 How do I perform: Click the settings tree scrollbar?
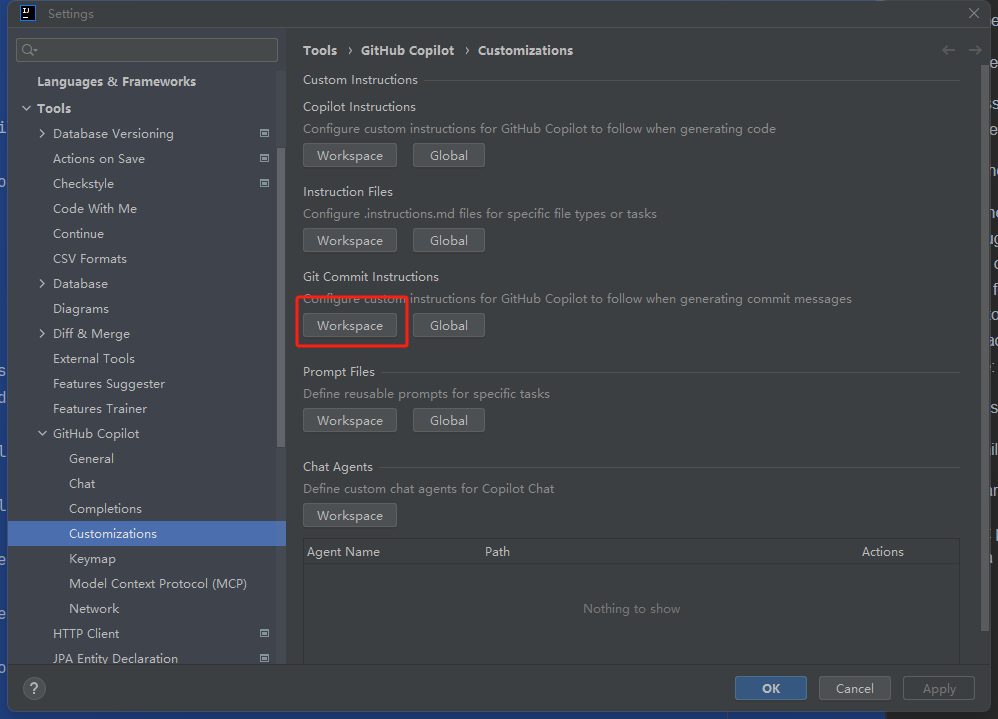(281, 297)
